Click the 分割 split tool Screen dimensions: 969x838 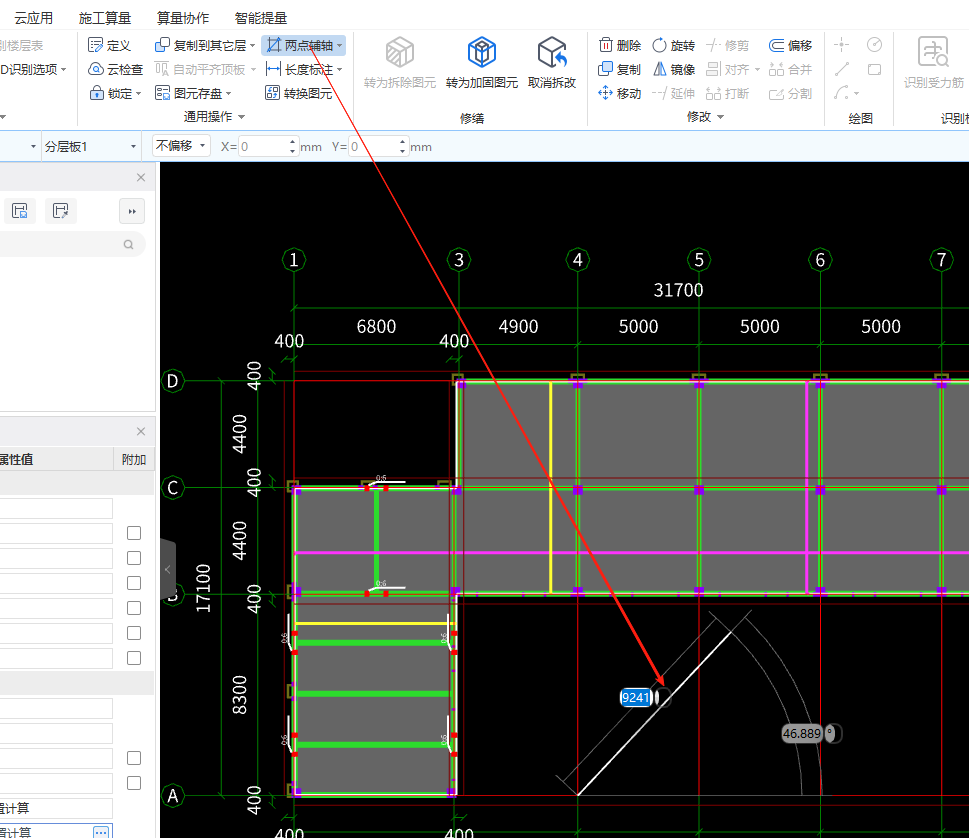click(790, 93)
